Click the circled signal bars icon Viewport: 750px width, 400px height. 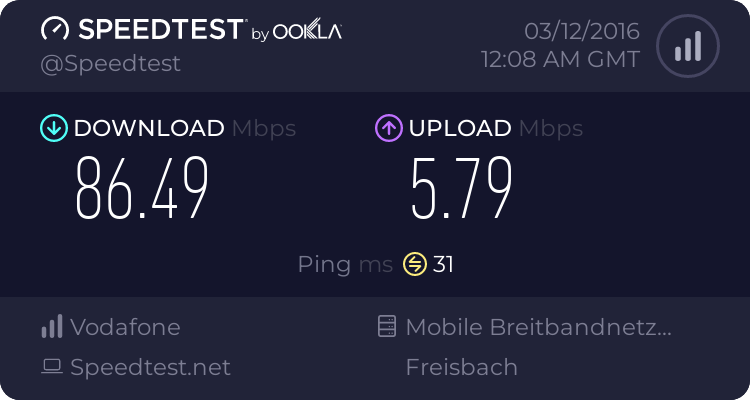point(688,46)
